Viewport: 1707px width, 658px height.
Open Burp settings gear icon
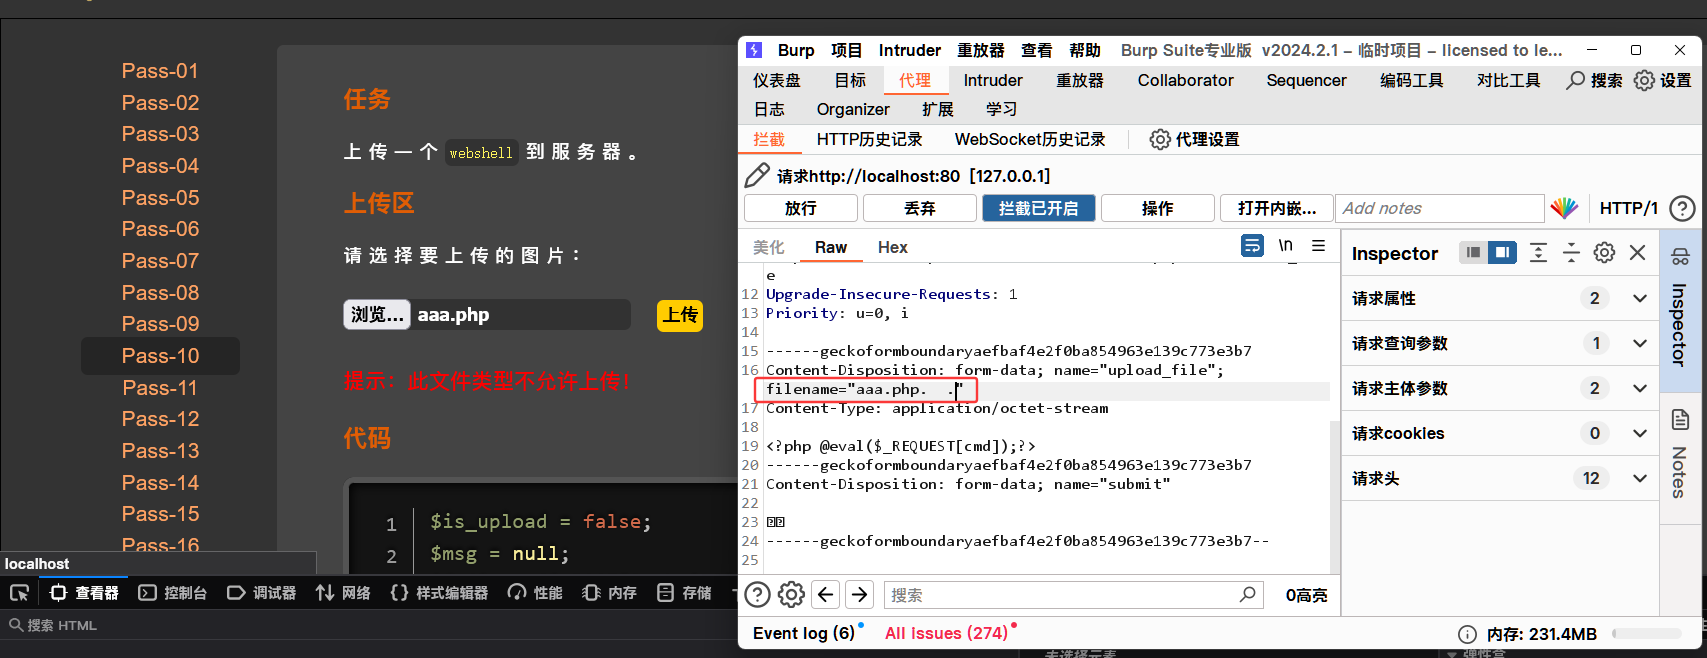(1644, 80)
